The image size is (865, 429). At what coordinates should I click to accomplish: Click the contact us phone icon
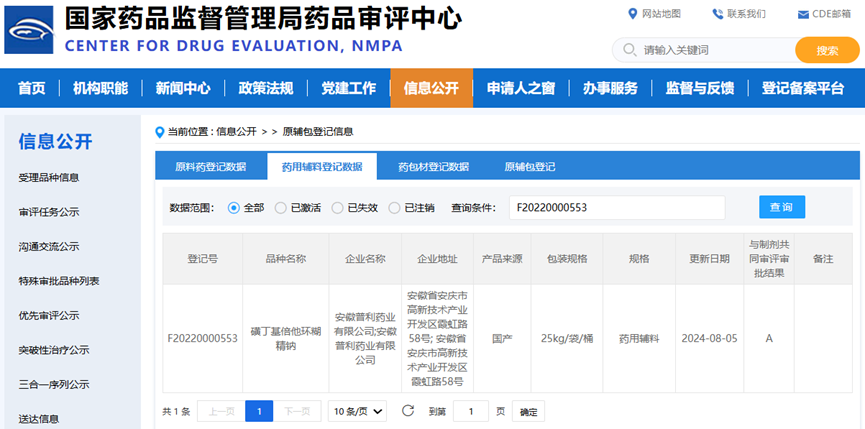(717, 13)
